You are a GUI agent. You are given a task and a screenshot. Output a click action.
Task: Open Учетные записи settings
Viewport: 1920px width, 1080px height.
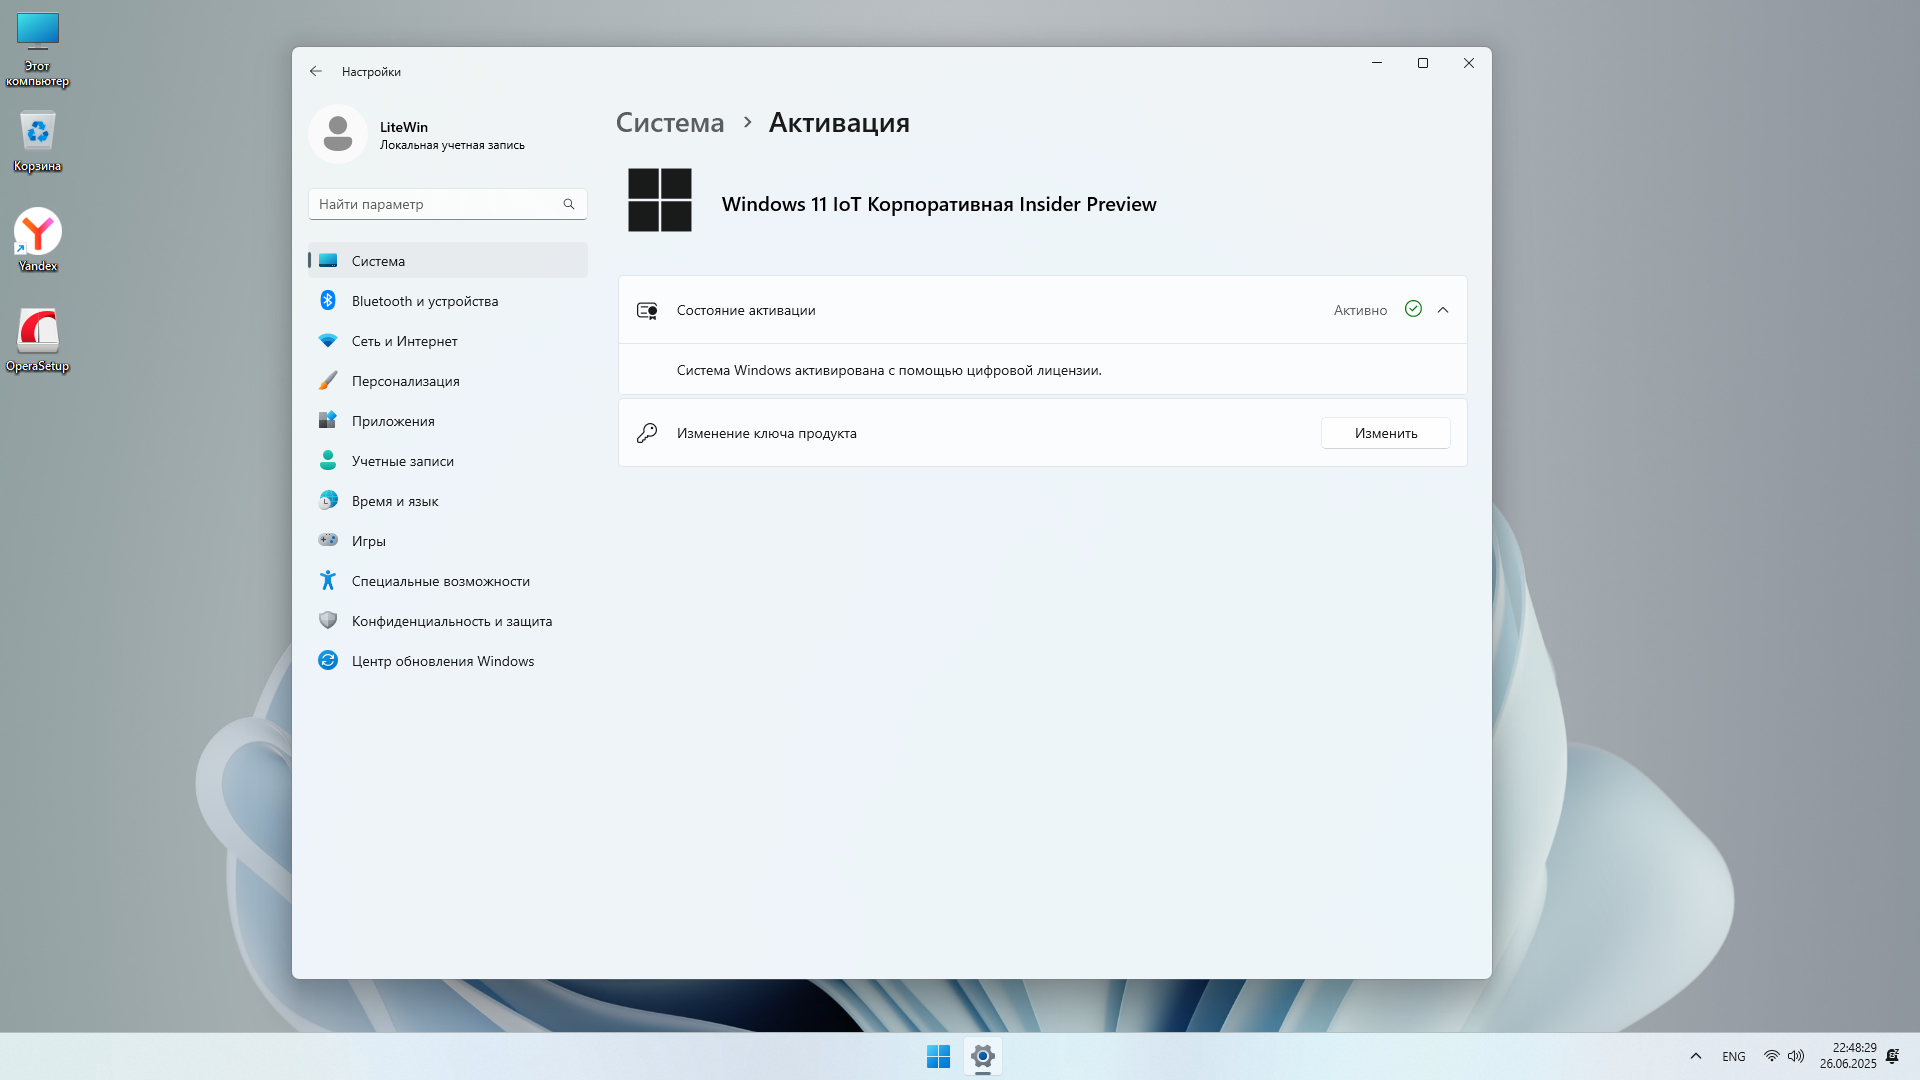[402, 461]
